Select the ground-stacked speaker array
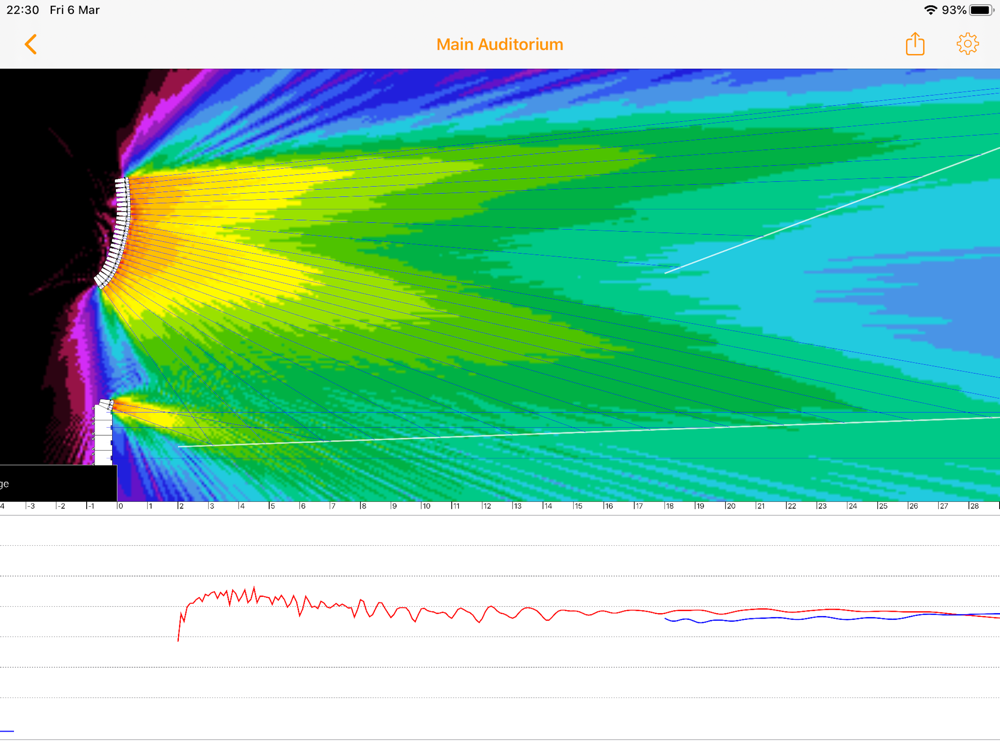This screenshot has width=1000, height=750. click(x=103, y=432)
